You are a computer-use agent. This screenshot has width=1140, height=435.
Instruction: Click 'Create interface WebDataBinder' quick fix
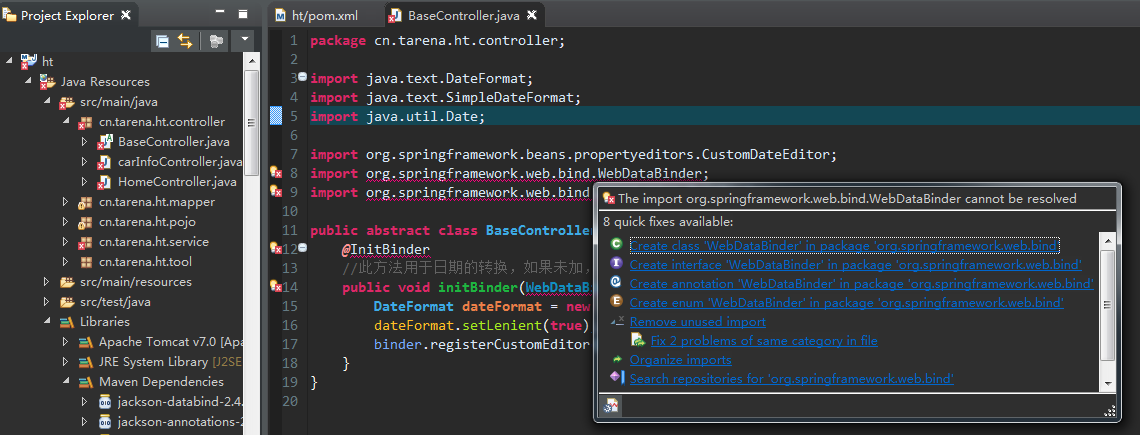856,264
